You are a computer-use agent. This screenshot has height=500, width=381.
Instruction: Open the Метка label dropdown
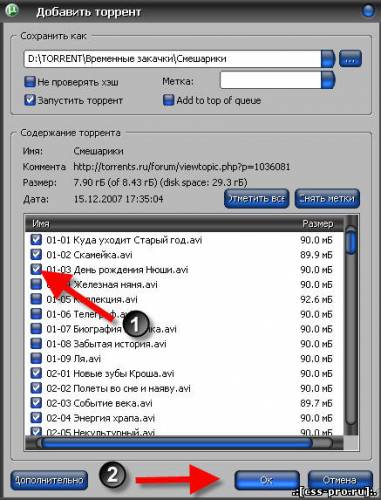328,80
